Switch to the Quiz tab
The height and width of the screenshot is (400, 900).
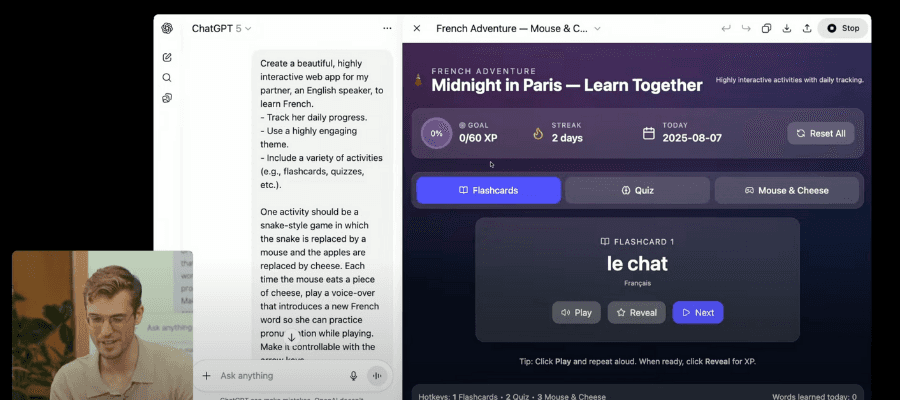[x=638, y=191]
